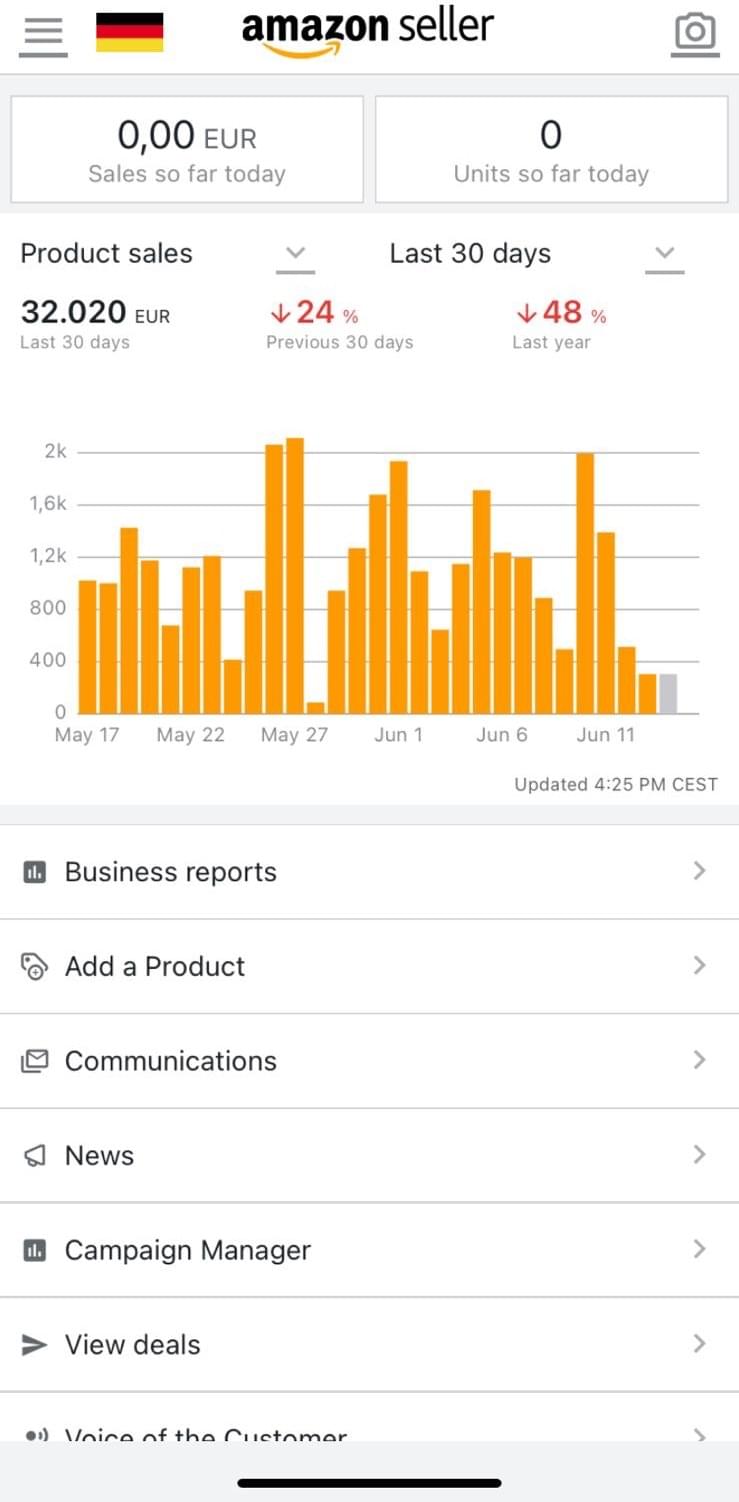
Task: Select the gray bar in sales chart
Action: click(668, 693)
